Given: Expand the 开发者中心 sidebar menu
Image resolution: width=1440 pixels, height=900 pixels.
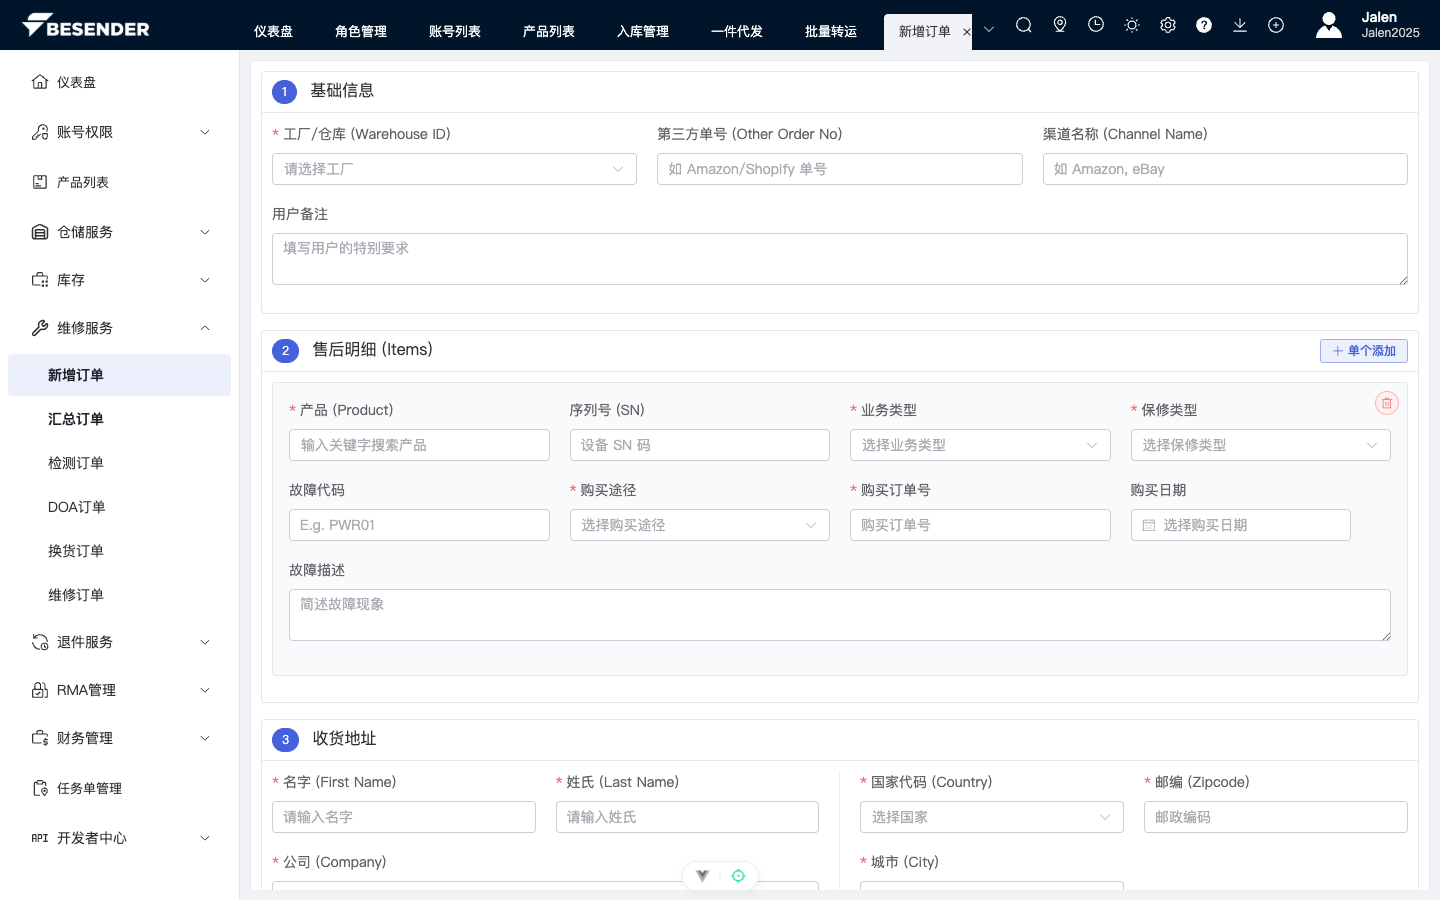Looking at the screenshot, I should point(205,838).
